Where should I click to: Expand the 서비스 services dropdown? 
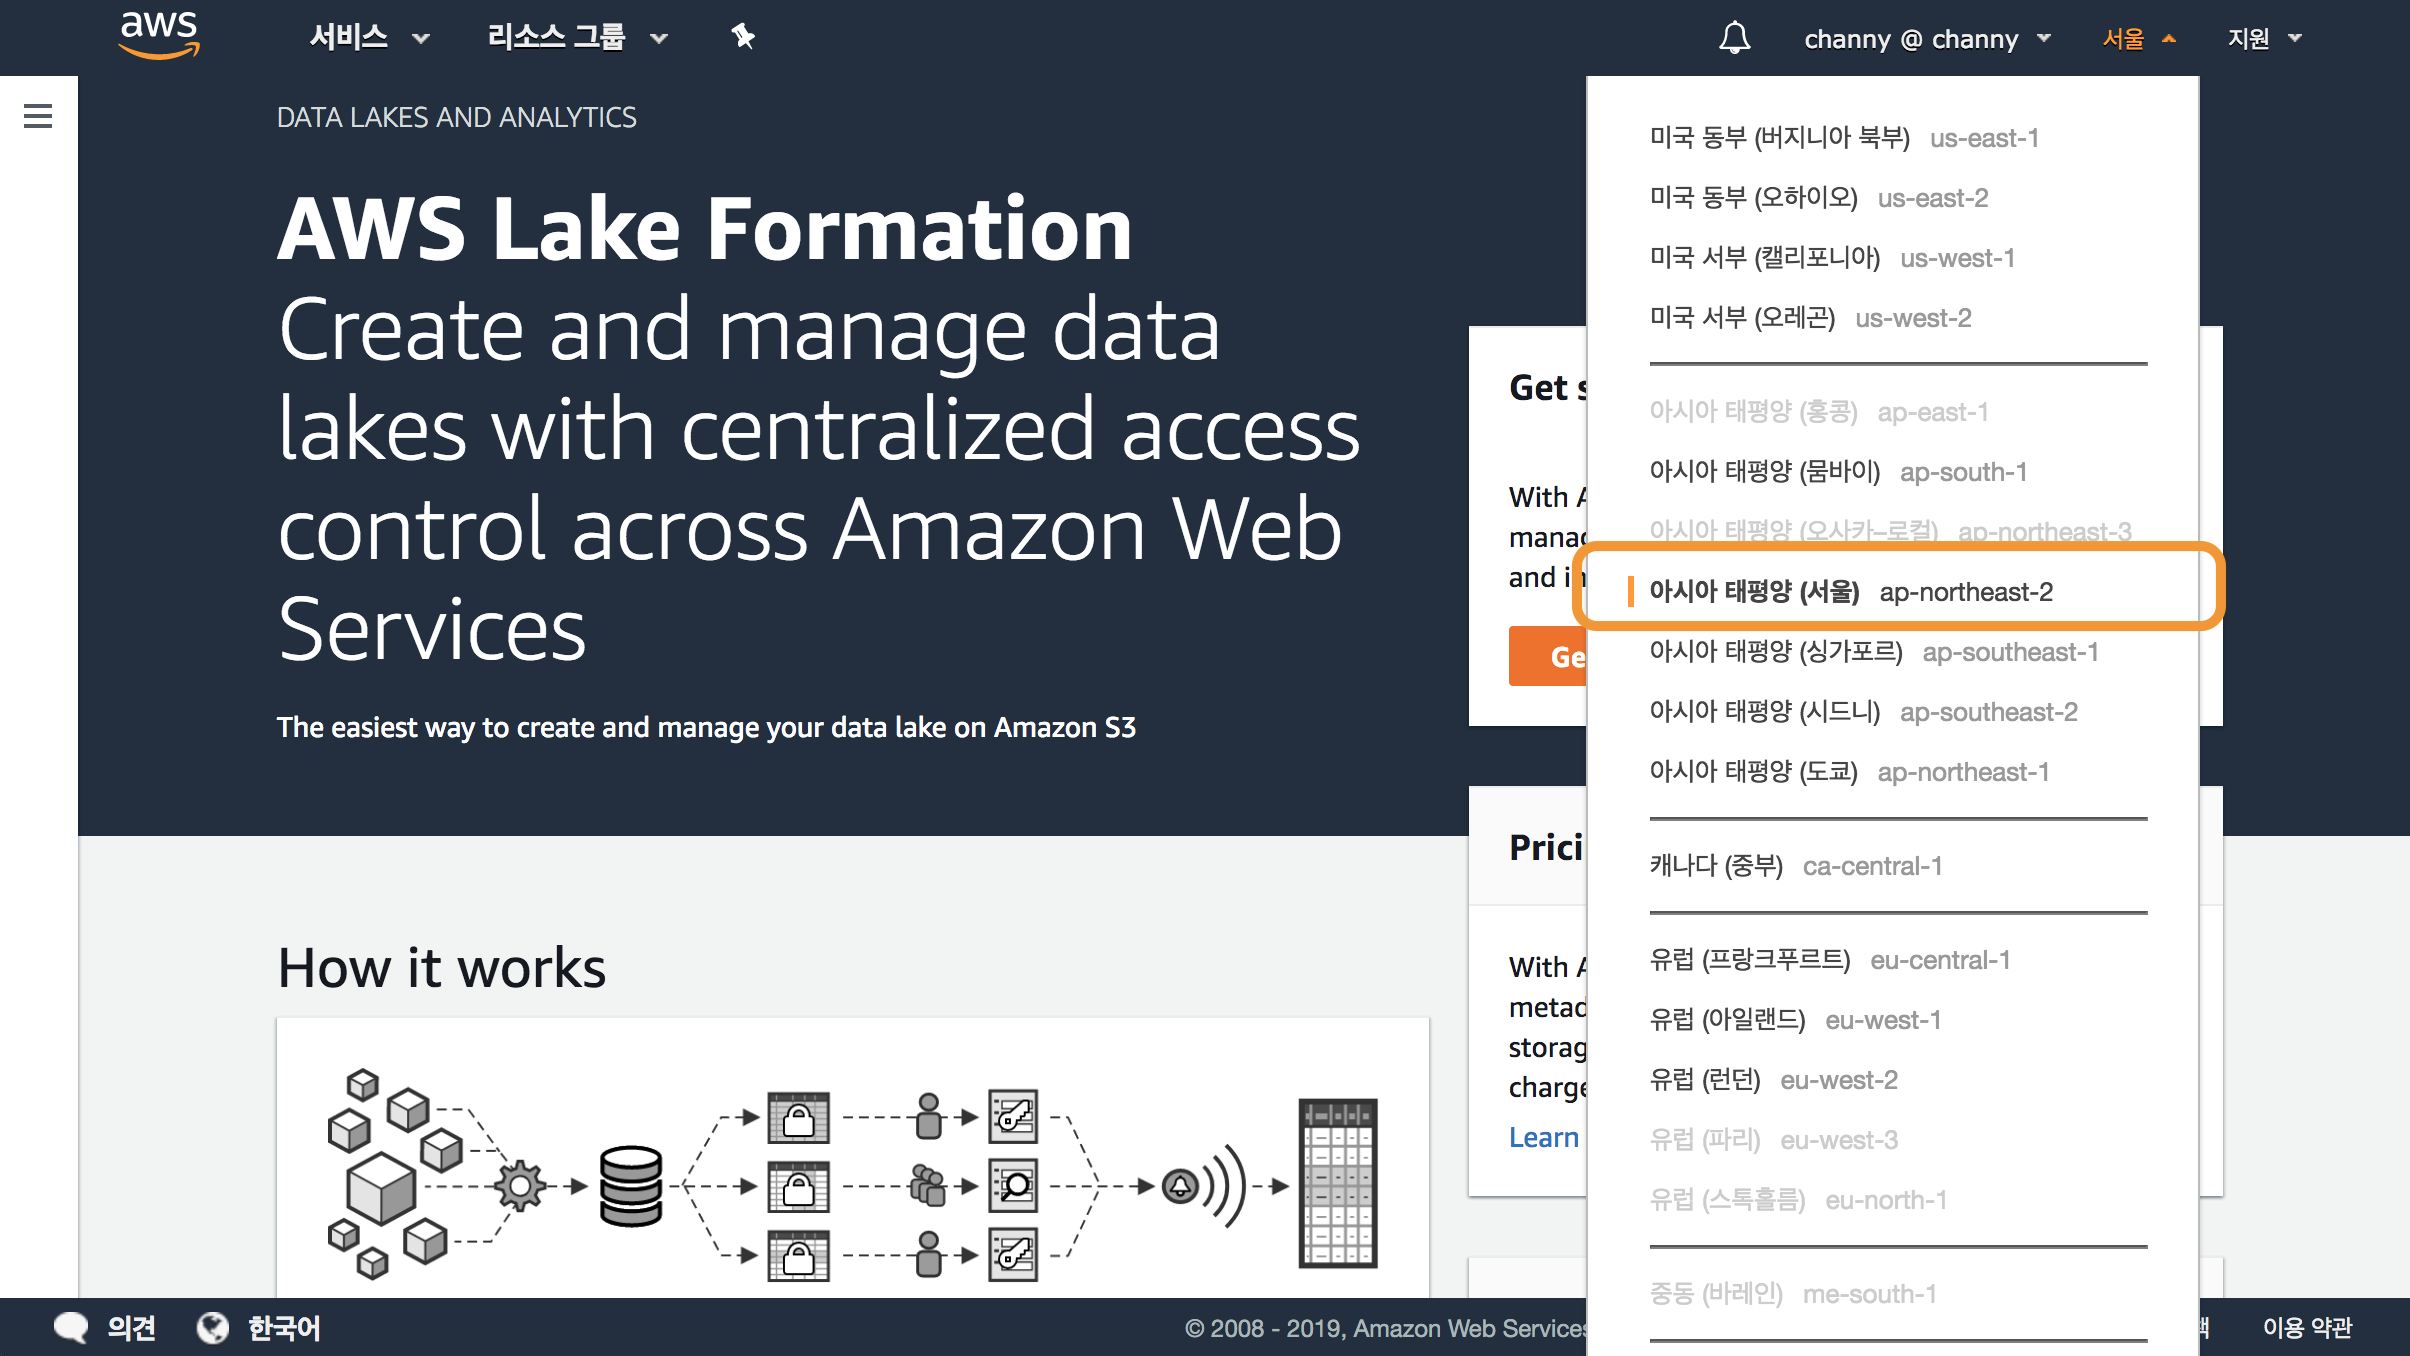pos(368,38)
